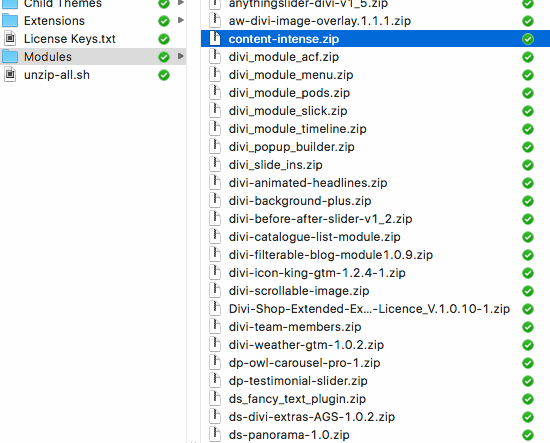Select ds_fancy_text_plugin.zip
The image size is (550, 443).
click(x=297, y=399)
